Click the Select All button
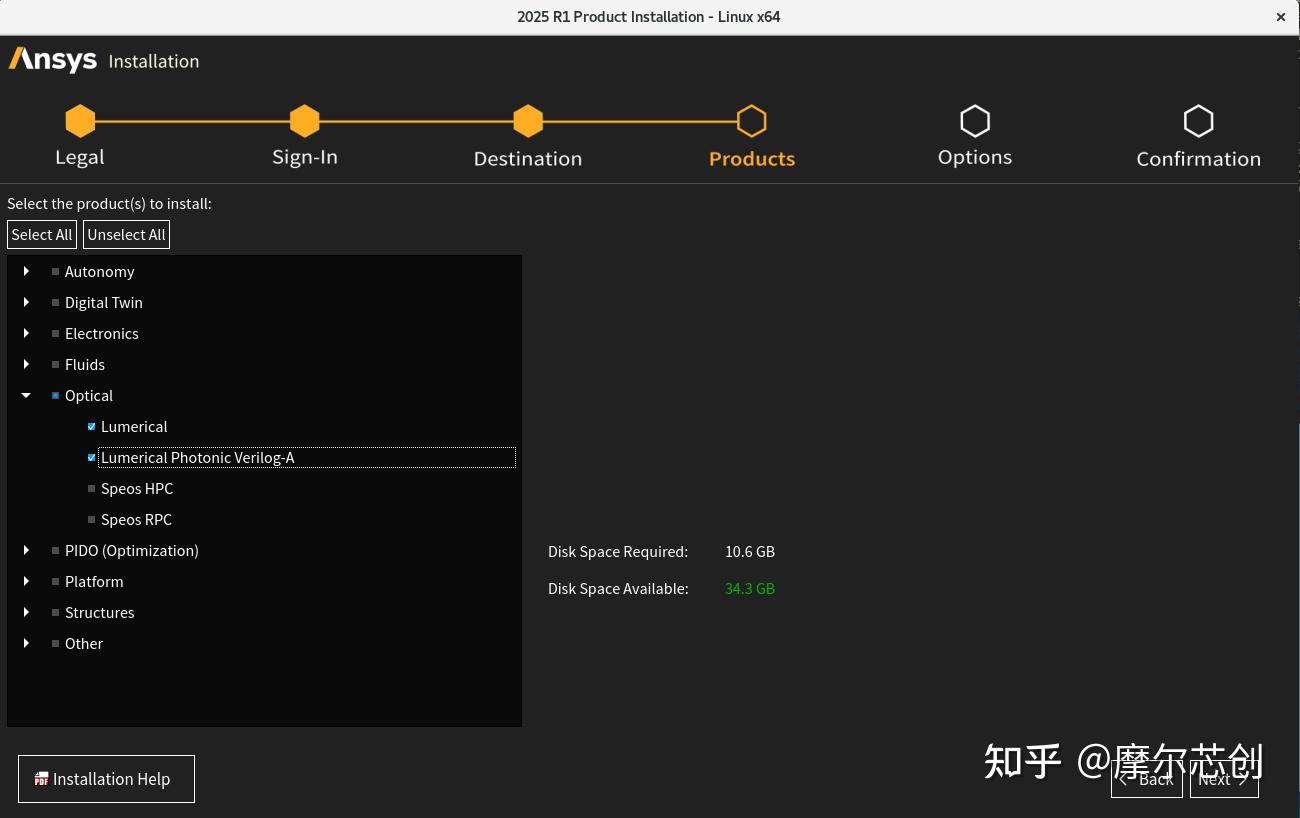This screenshot has height=818, width=1300. tap(41, 234)
